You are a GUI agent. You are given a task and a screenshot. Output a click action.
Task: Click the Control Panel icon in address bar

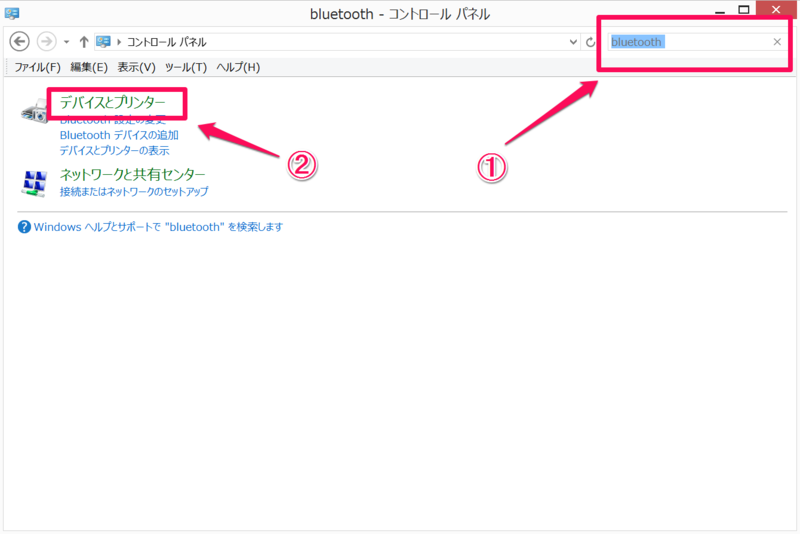pyautogui.click(x=104, y=42)
